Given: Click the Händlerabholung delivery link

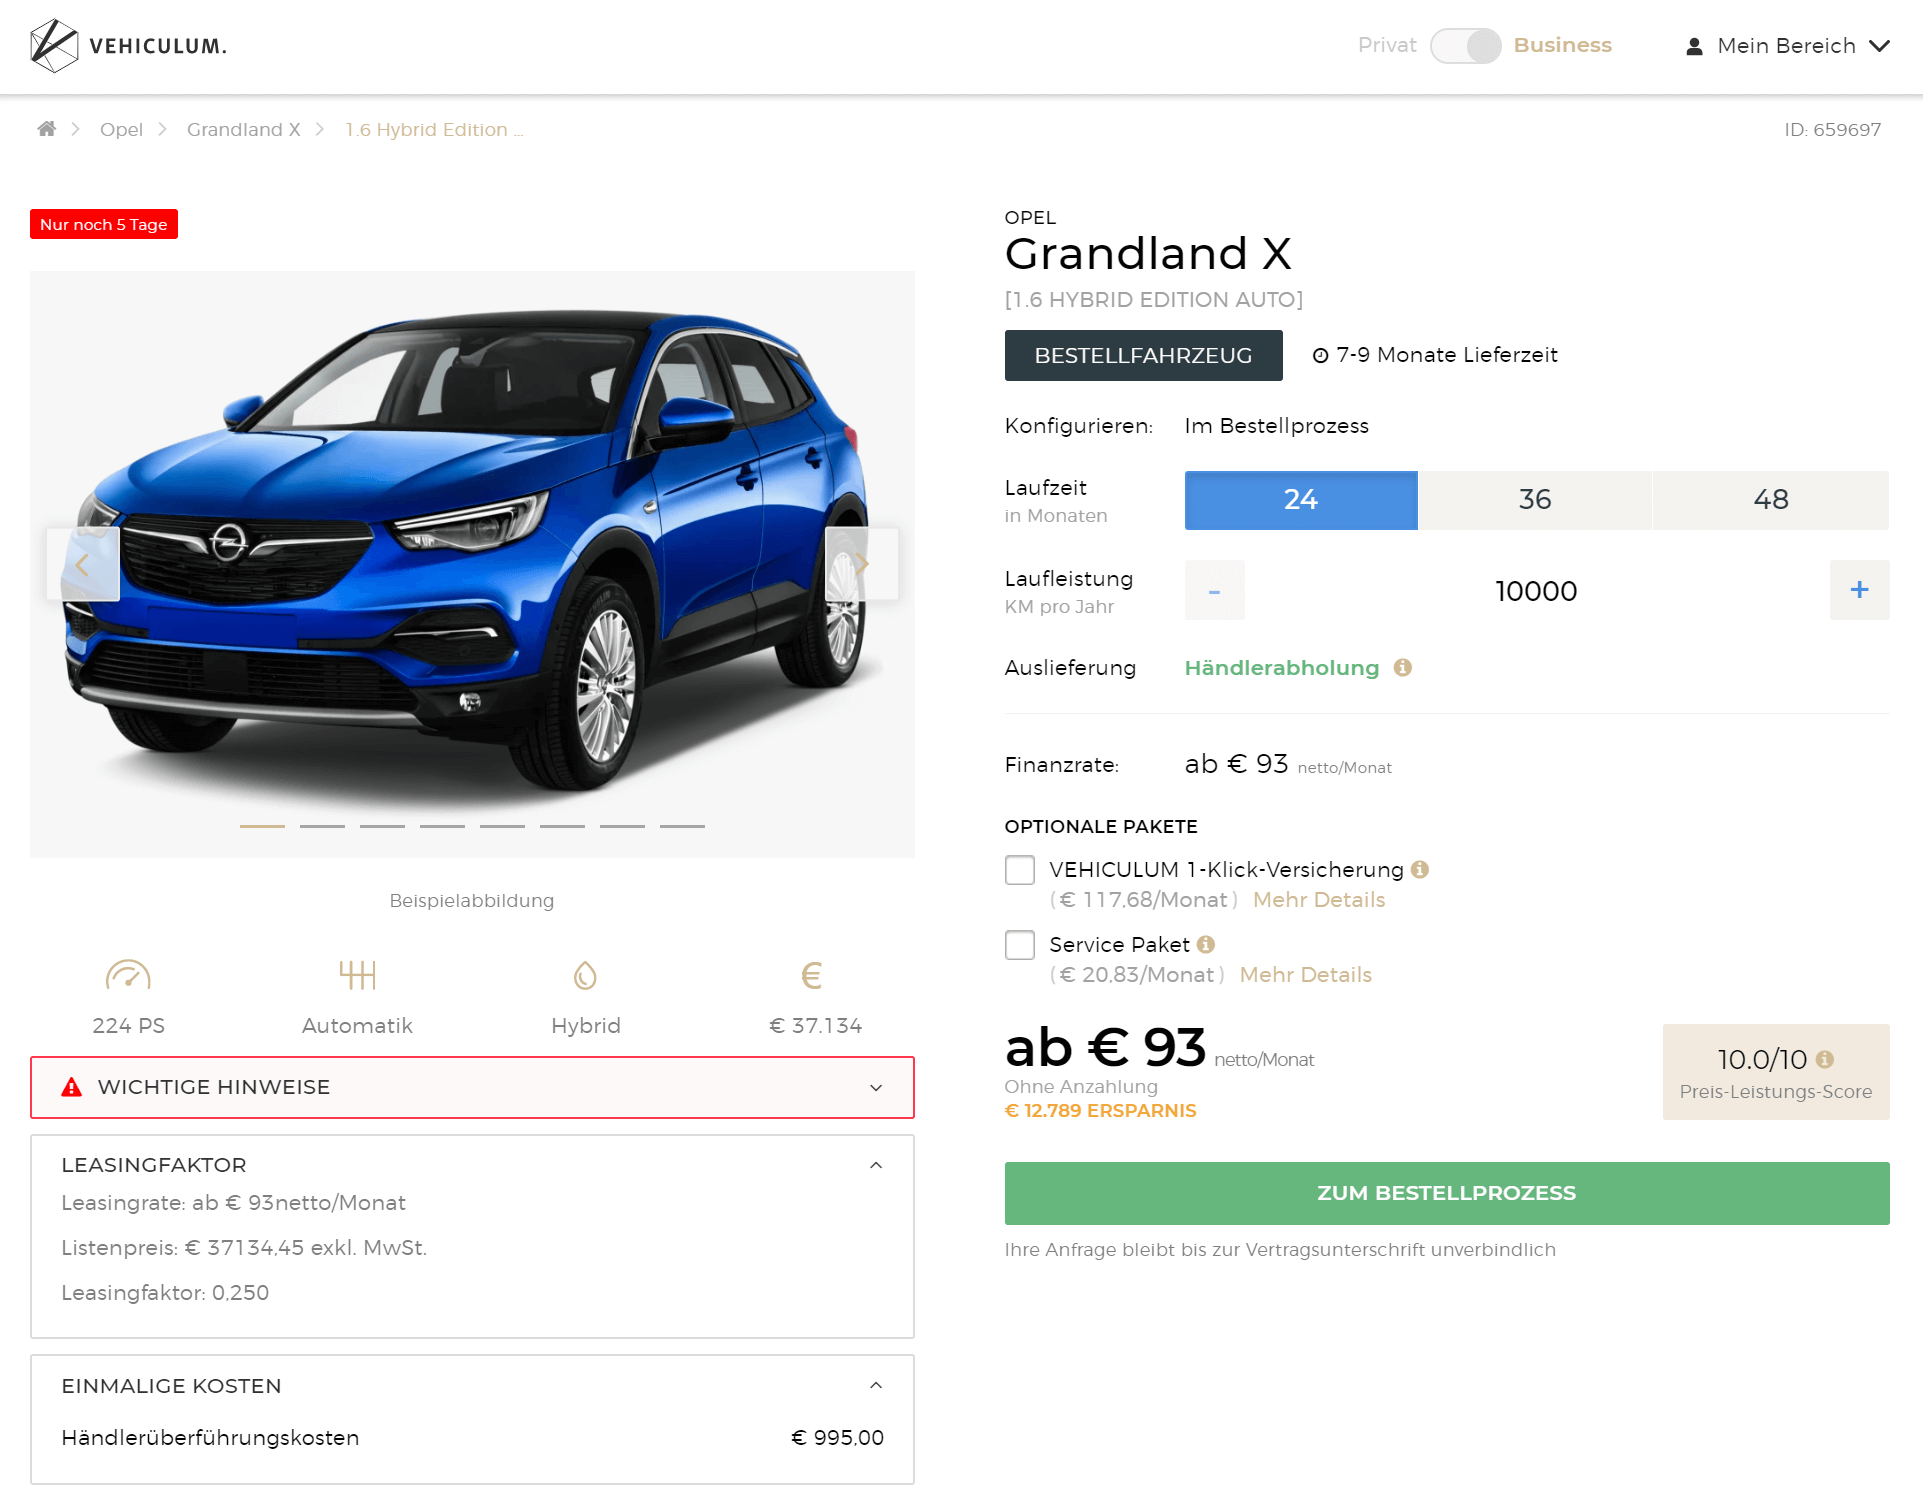Looking at the screenshot, I should (x=1282, y=668).
